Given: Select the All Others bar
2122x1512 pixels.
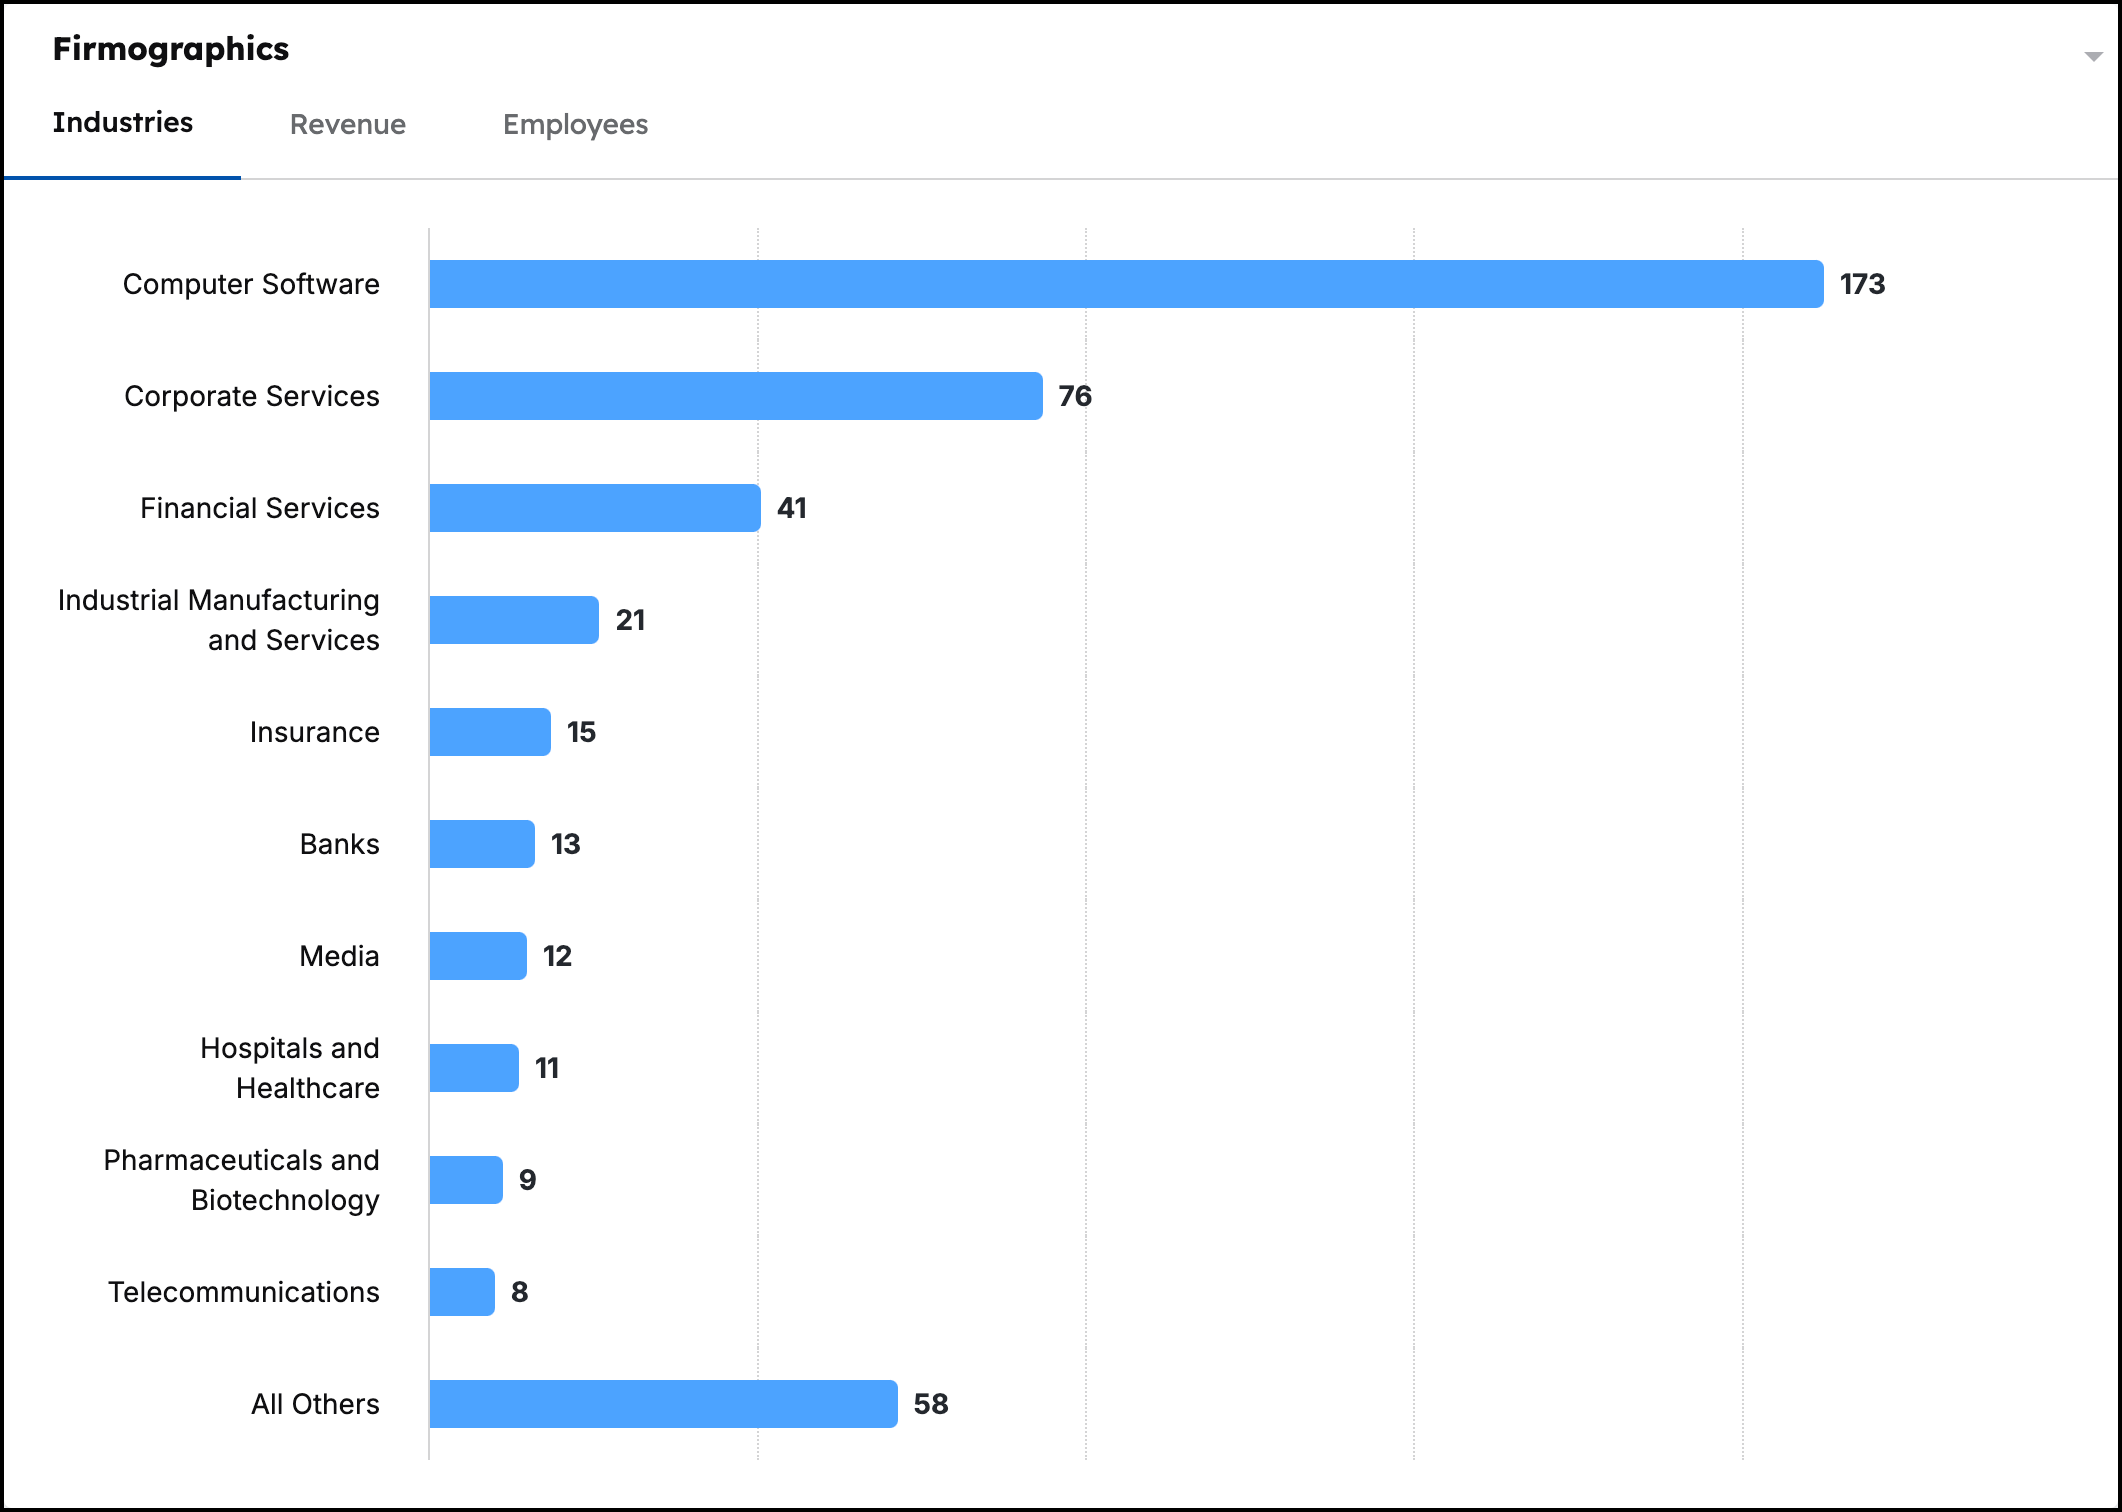Looking at the screenshot, I should pos(662,1404).
